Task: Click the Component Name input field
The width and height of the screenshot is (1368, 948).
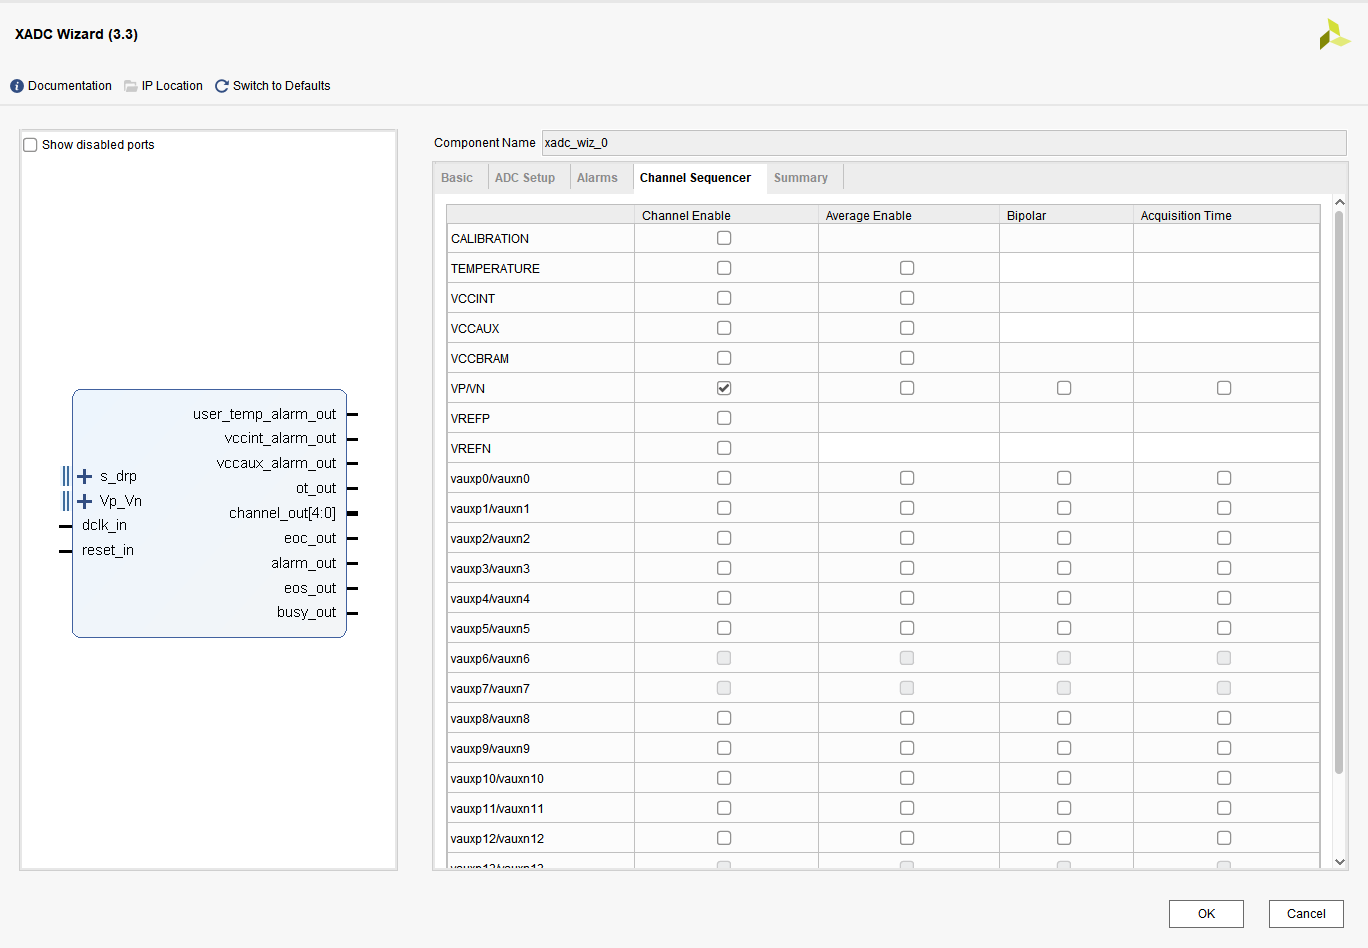Action: 944,143
